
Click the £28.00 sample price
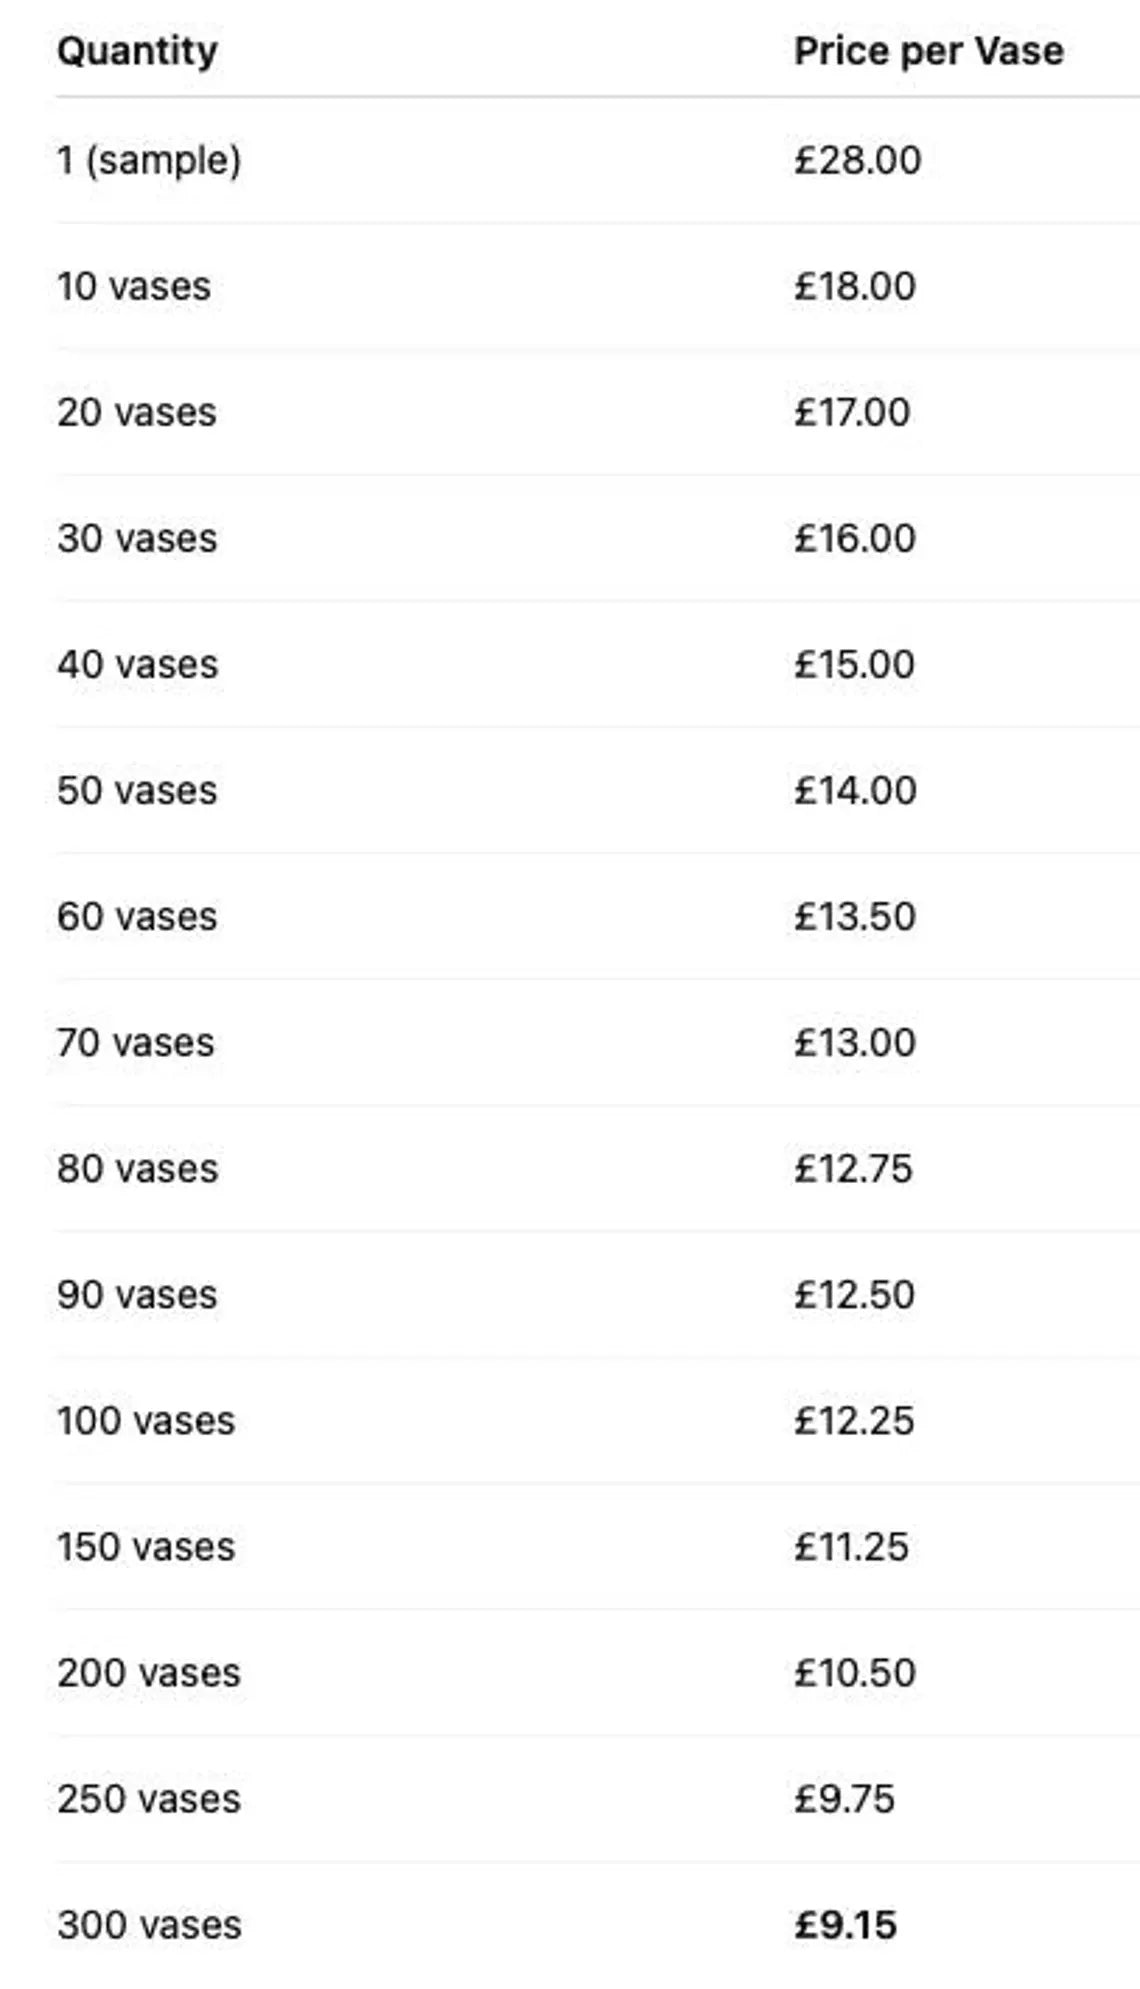pos(857,160)
